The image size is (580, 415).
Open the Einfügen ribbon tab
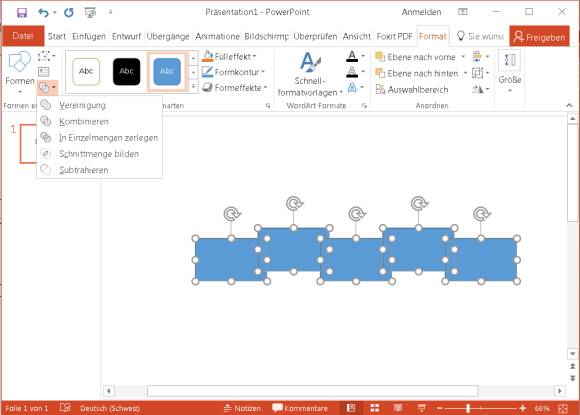(x=89, y=36)
